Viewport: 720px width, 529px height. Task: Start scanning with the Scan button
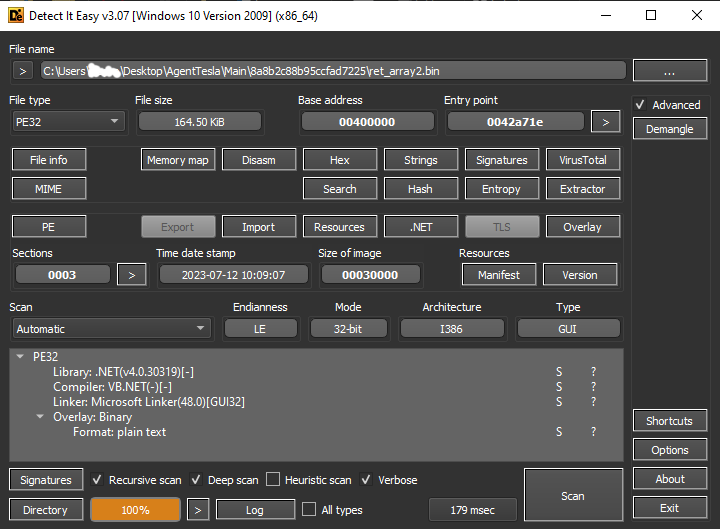[x=573, y=496]
